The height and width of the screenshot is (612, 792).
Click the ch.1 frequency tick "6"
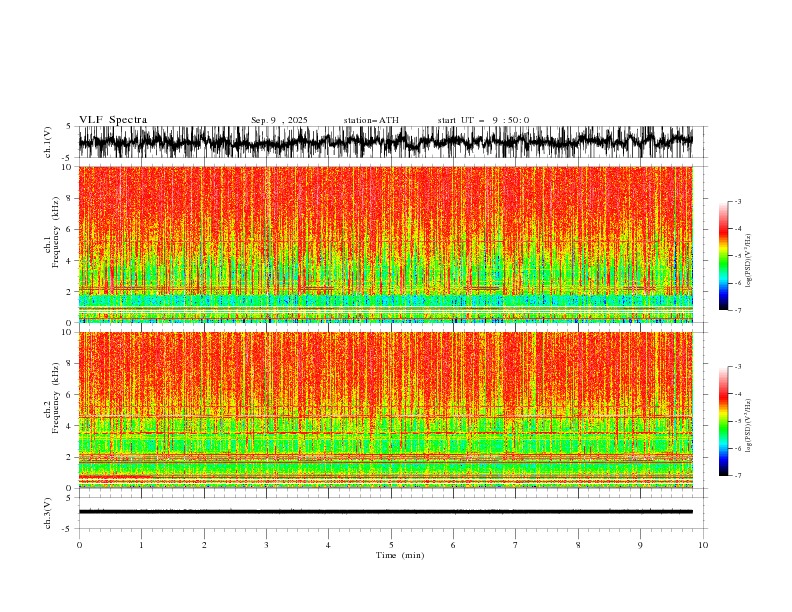pos(69,230)
